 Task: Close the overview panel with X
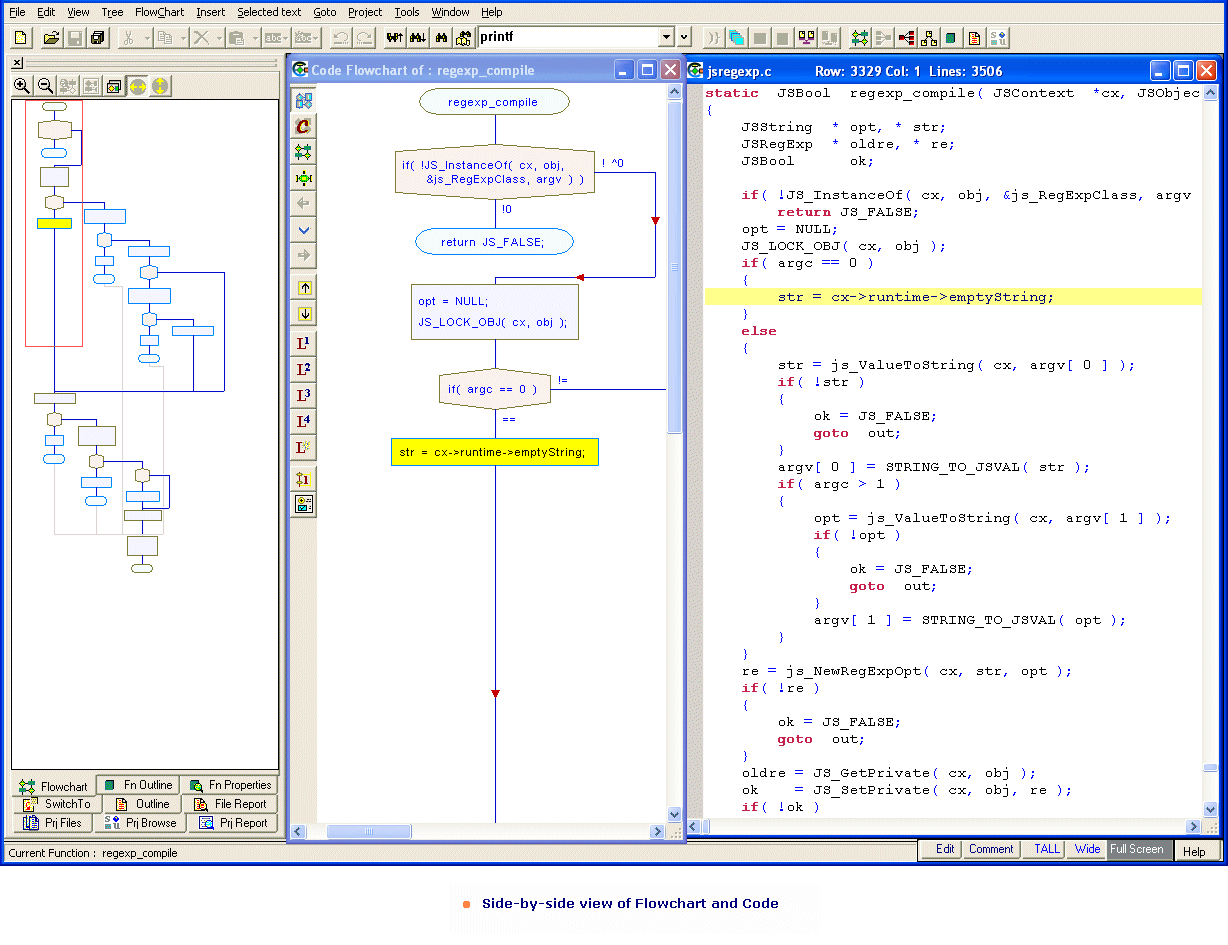pyautogui.click(x=17, y=63)
